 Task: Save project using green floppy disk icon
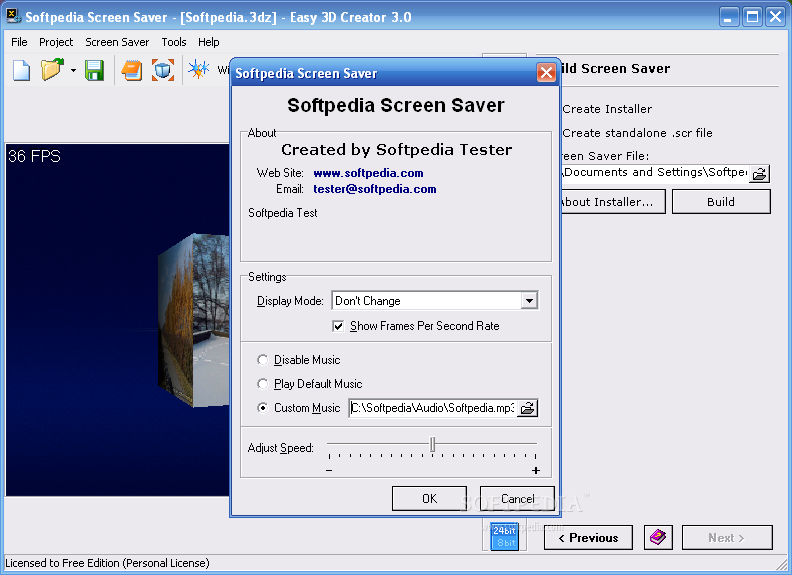[94, 70]
